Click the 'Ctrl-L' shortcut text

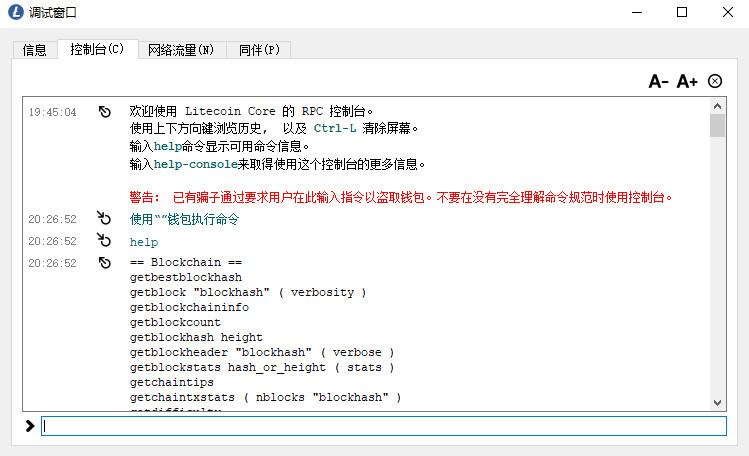point(335,128)
